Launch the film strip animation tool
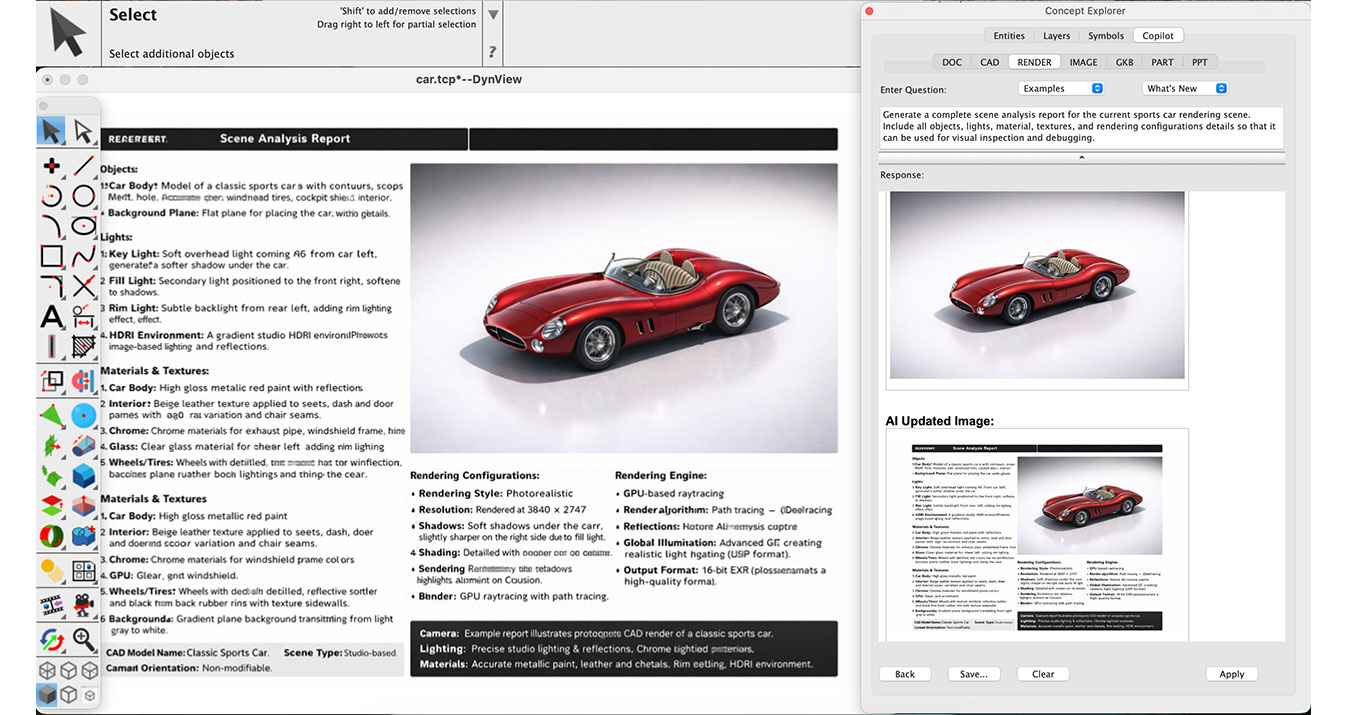The image size is (1347, 715). tap(51, 603)
